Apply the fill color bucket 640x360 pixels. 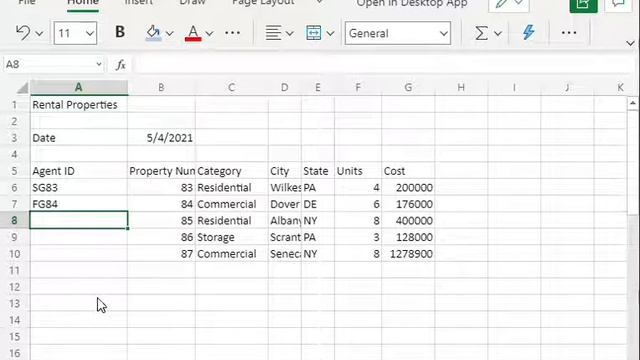[153, 33]
